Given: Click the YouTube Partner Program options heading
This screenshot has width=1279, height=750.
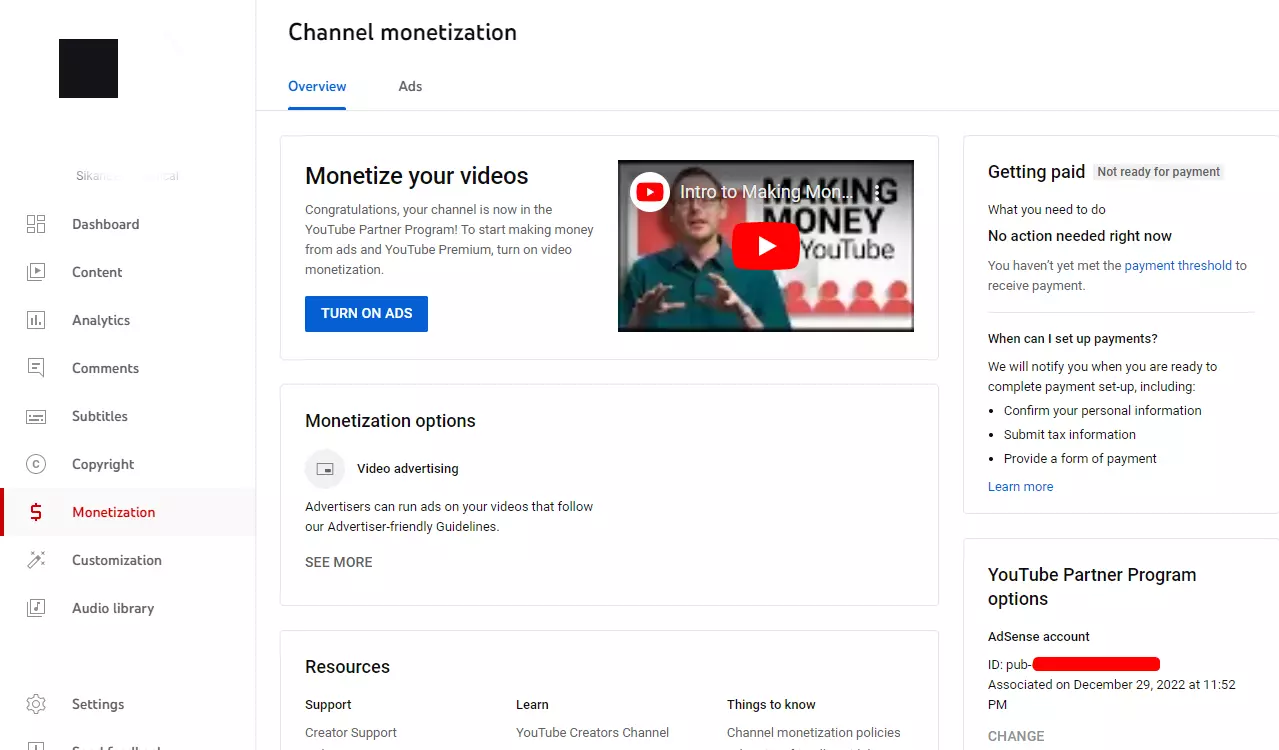Looking at the screenshot, I should click(x=1092, y=587).
